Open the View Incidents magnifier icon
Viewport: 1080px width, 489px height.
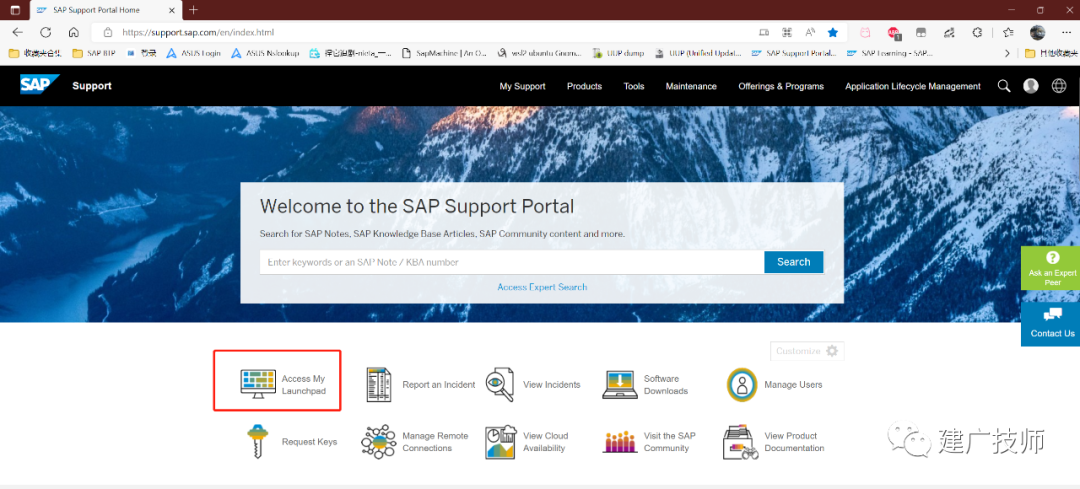(x=499, y=384)
